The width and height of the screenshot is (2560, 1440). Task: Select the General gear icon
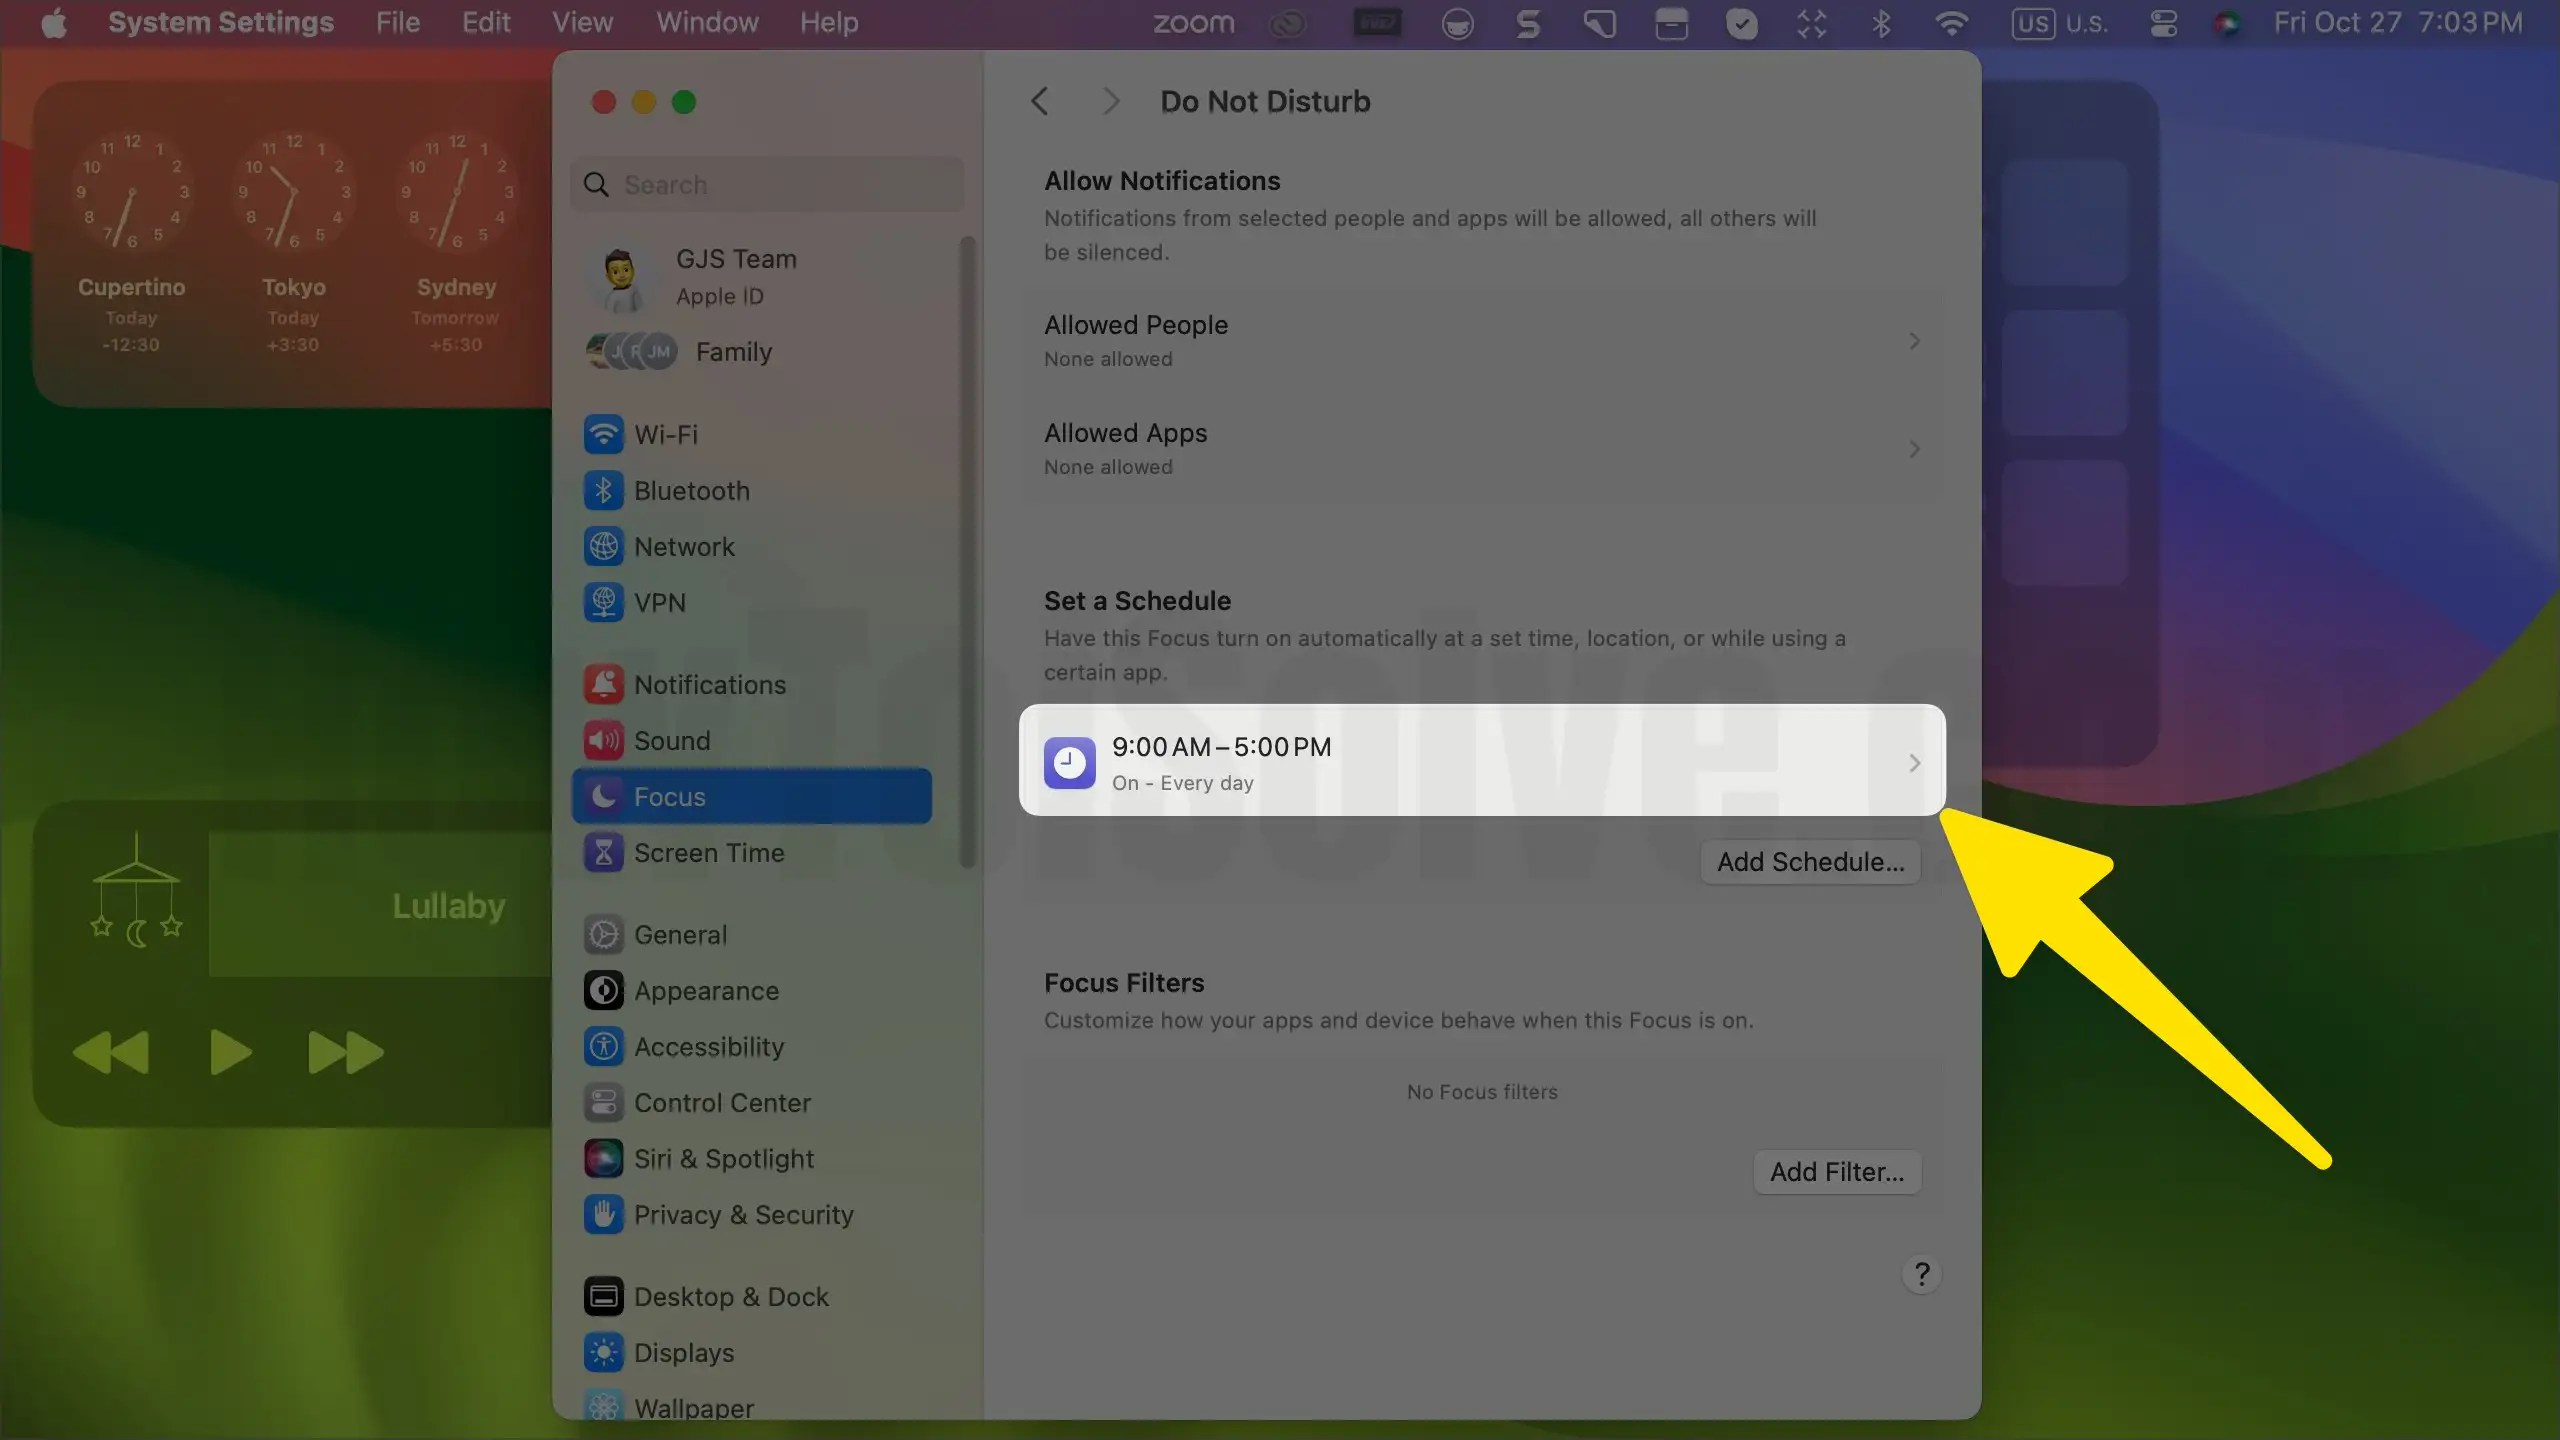pos(603,935)
